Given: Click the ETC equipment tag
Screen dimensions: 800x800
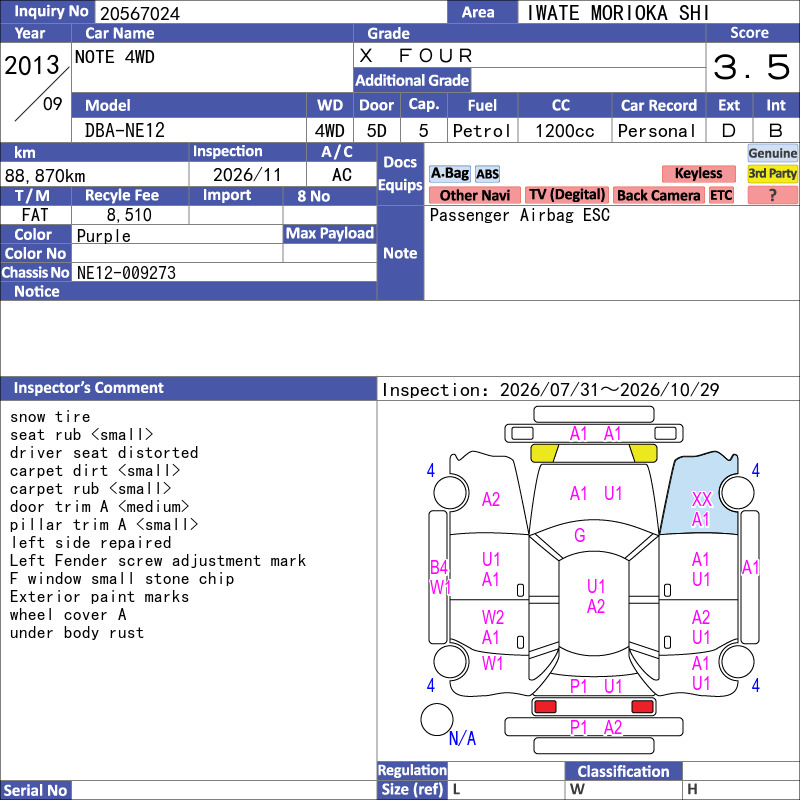Looking at the screenshot, I should (721, 195).
